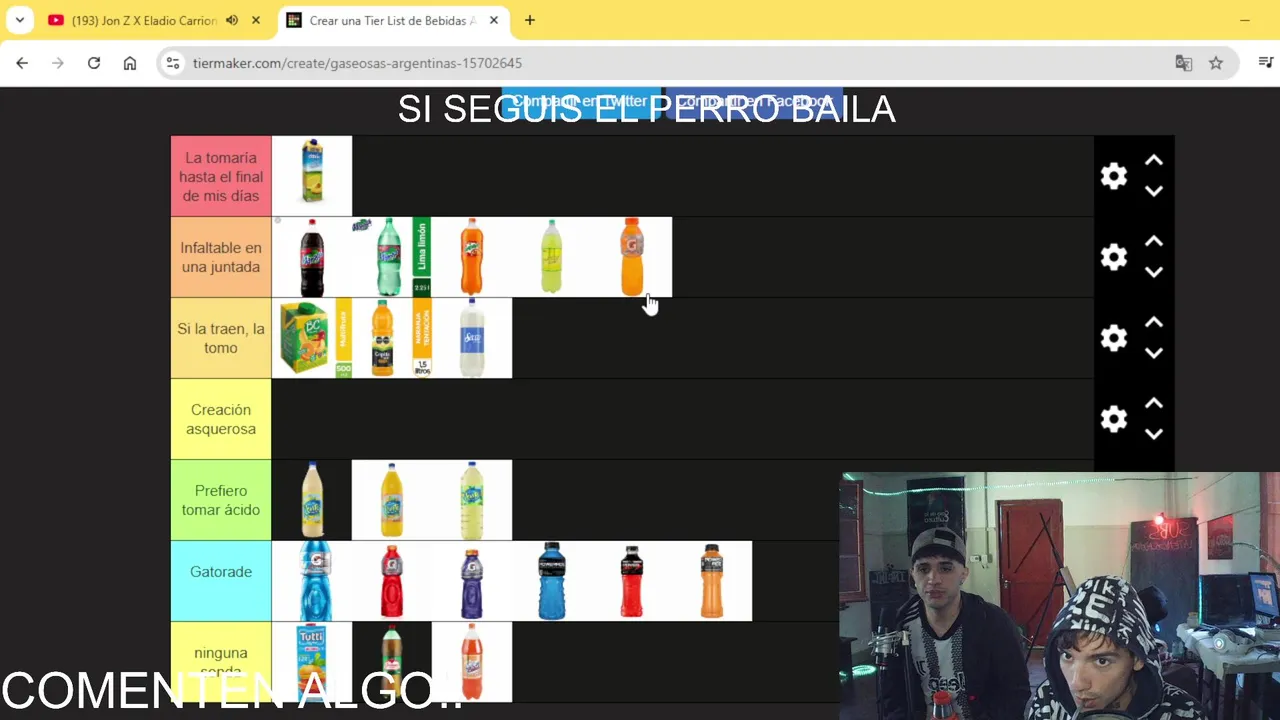Image resolution: width=1280 pixels, height=720 pixels.
Task: Open the translate page icon
Action: click(x=1184, y=63)
